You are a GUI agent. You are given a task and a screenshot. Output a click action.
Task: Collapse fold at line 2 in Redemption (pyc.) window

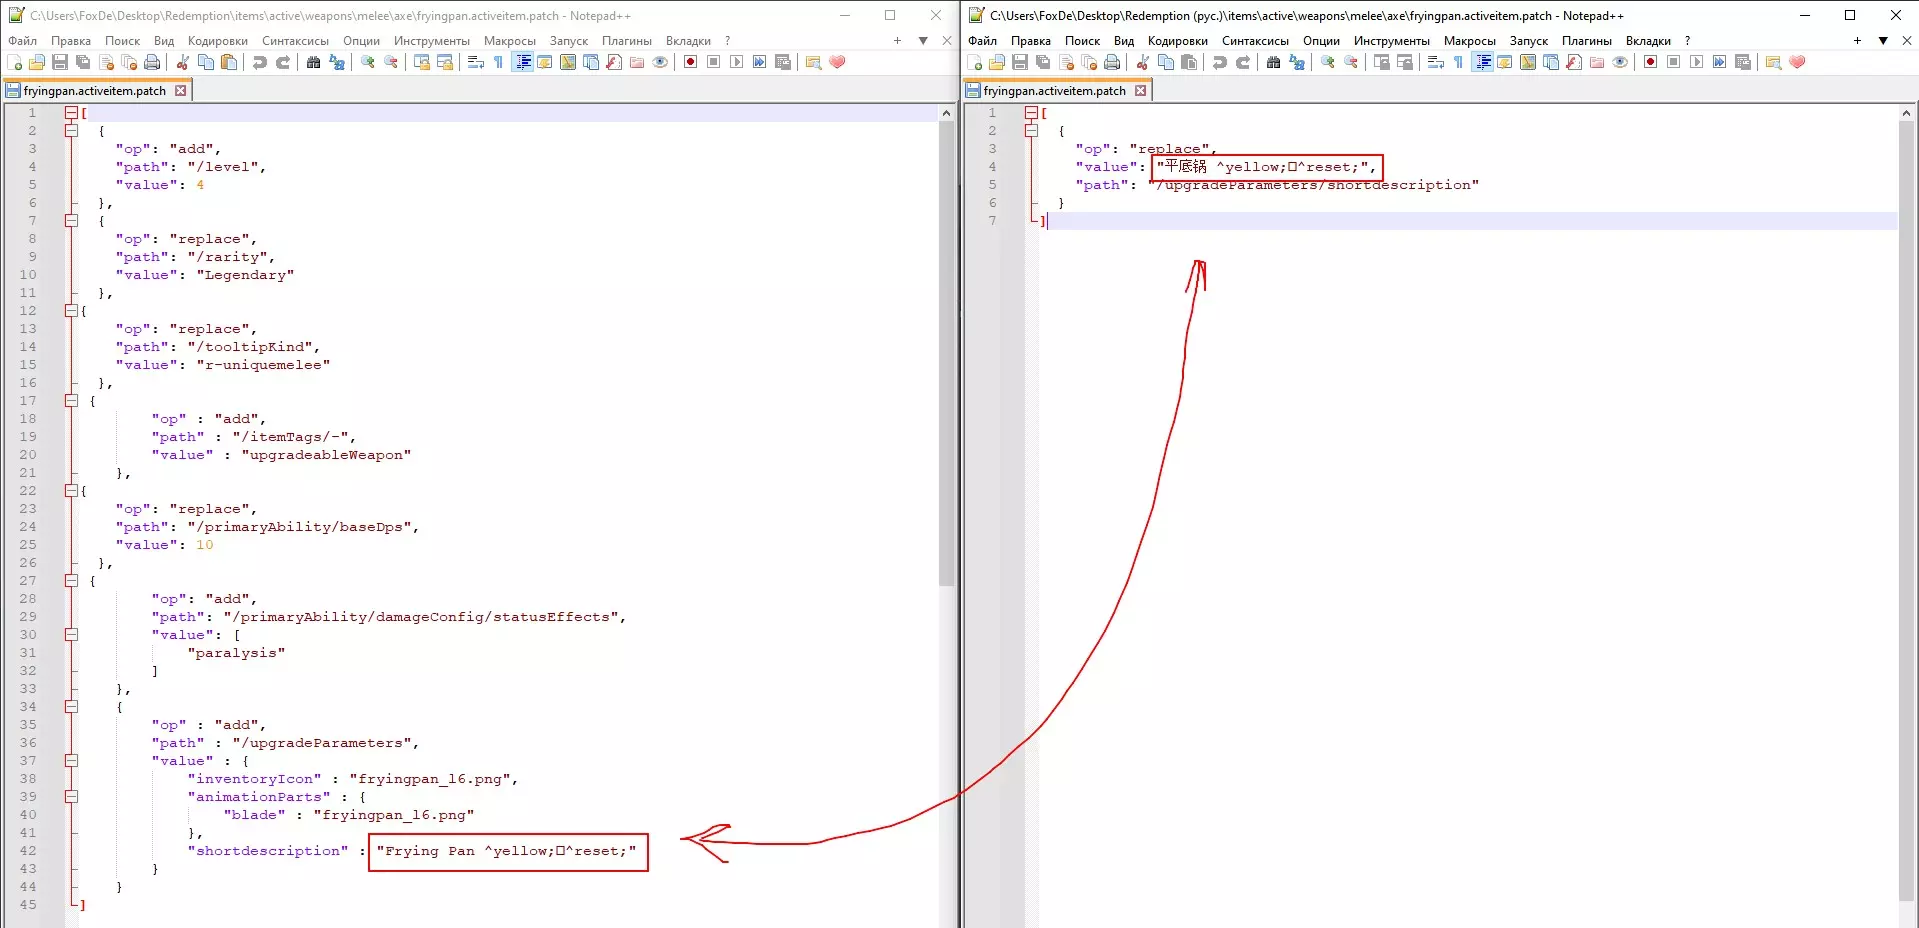[1031, 131]
